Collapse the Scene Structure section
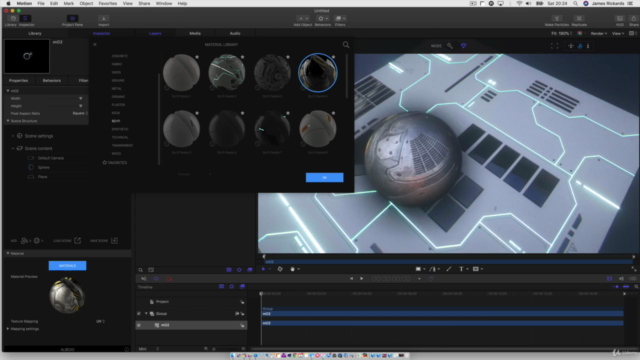Viewport: 640px width, 360px height. (8, 121)
